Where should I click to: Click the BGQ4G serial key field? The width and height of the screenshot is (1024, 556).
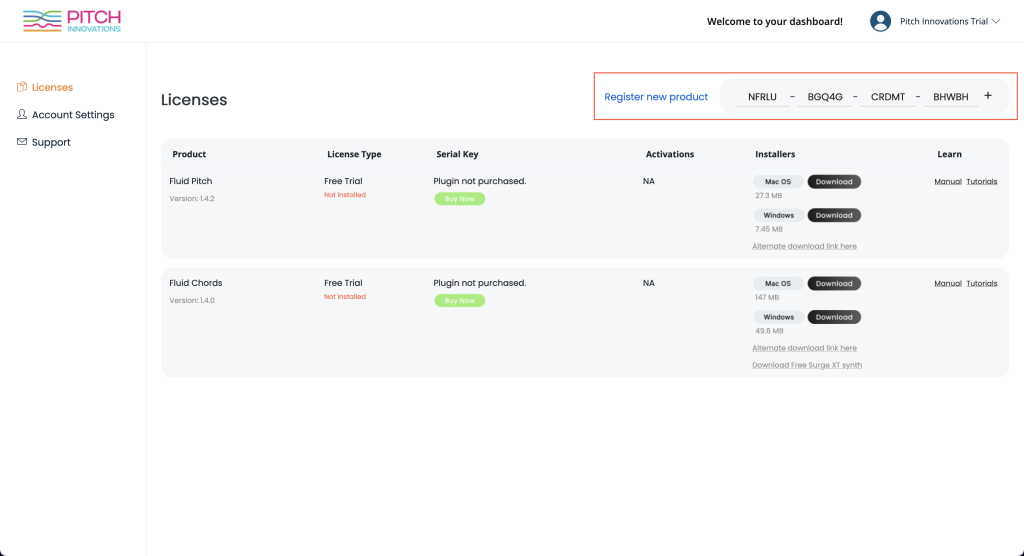pos(825,97)
